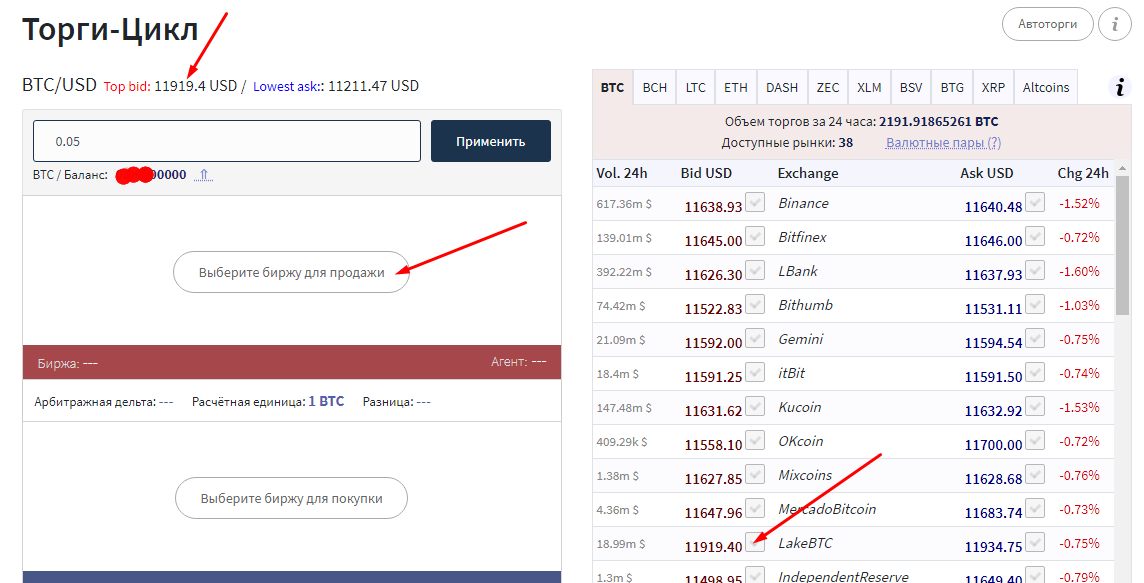The width and height of the screenshot is (1144, 583).
Task: Click the Ask USD column header
Action: point(986,173)
